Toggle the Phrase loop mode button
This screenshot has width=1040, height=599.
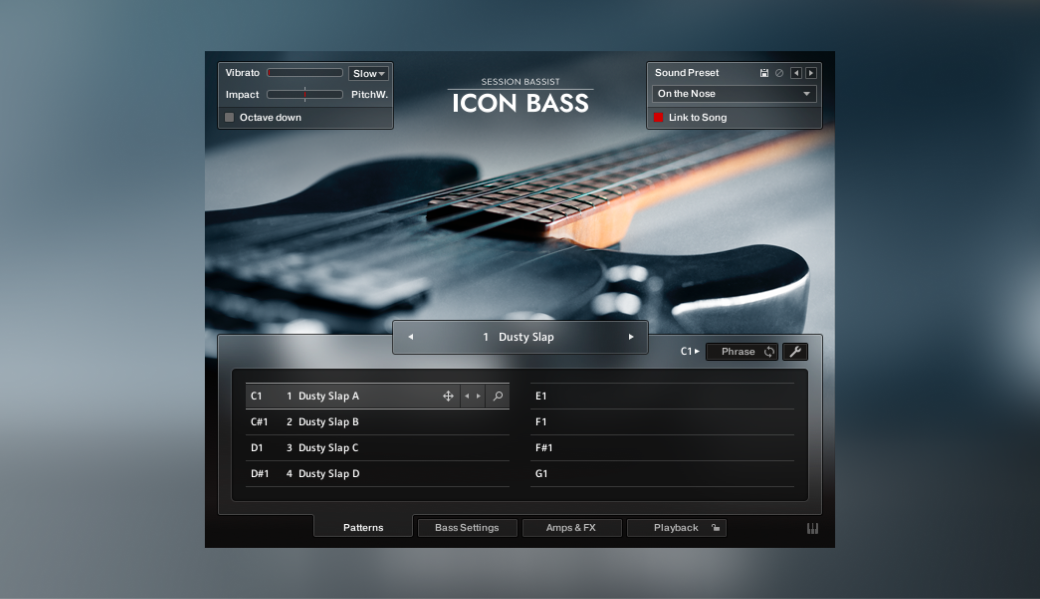click(742, 352)
